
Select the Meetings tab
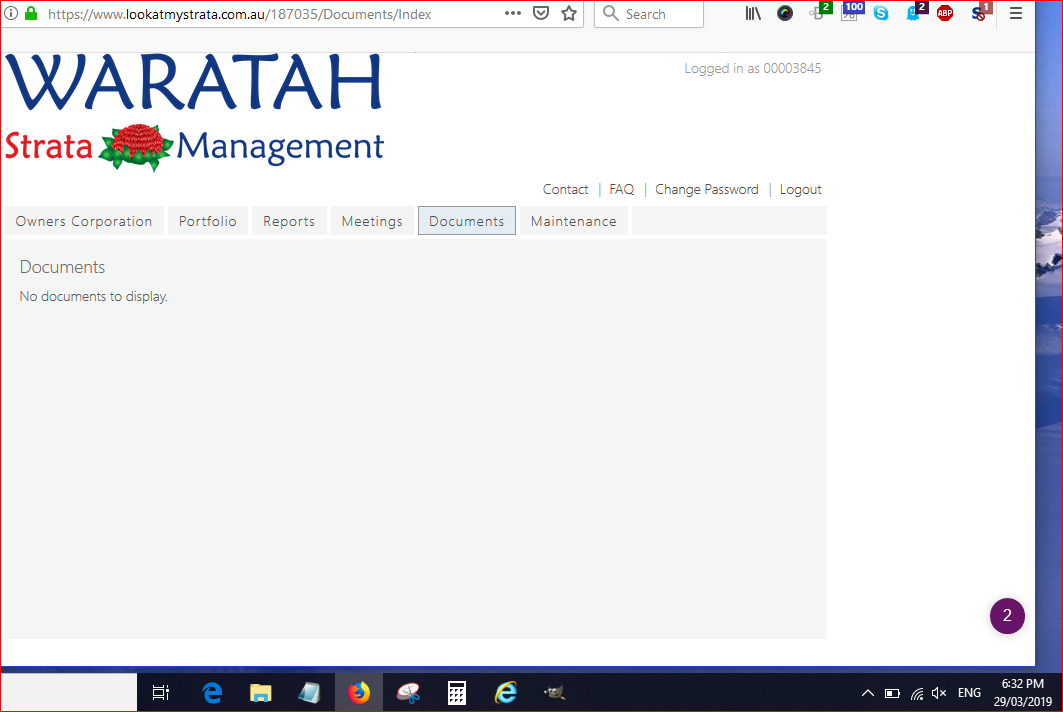coord(372,221)
